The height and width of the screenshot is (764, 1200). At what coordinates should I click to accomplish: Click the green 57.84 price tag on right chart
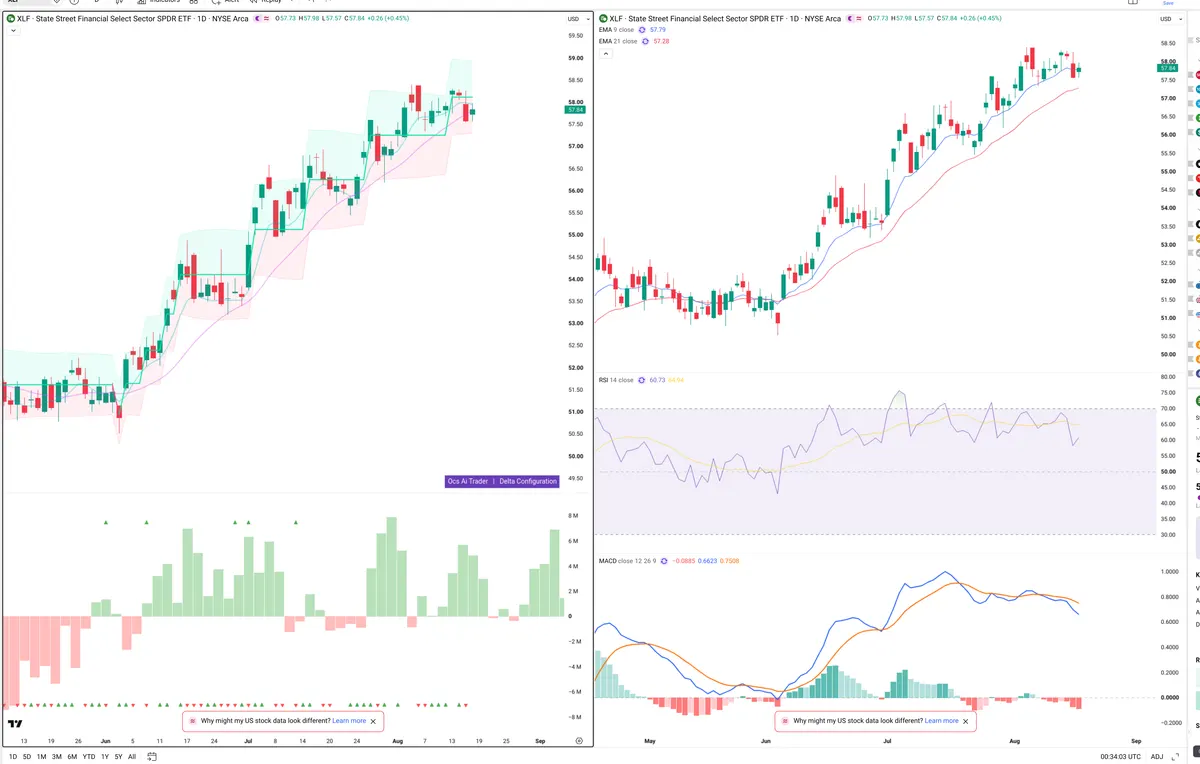pos(1166,66)
